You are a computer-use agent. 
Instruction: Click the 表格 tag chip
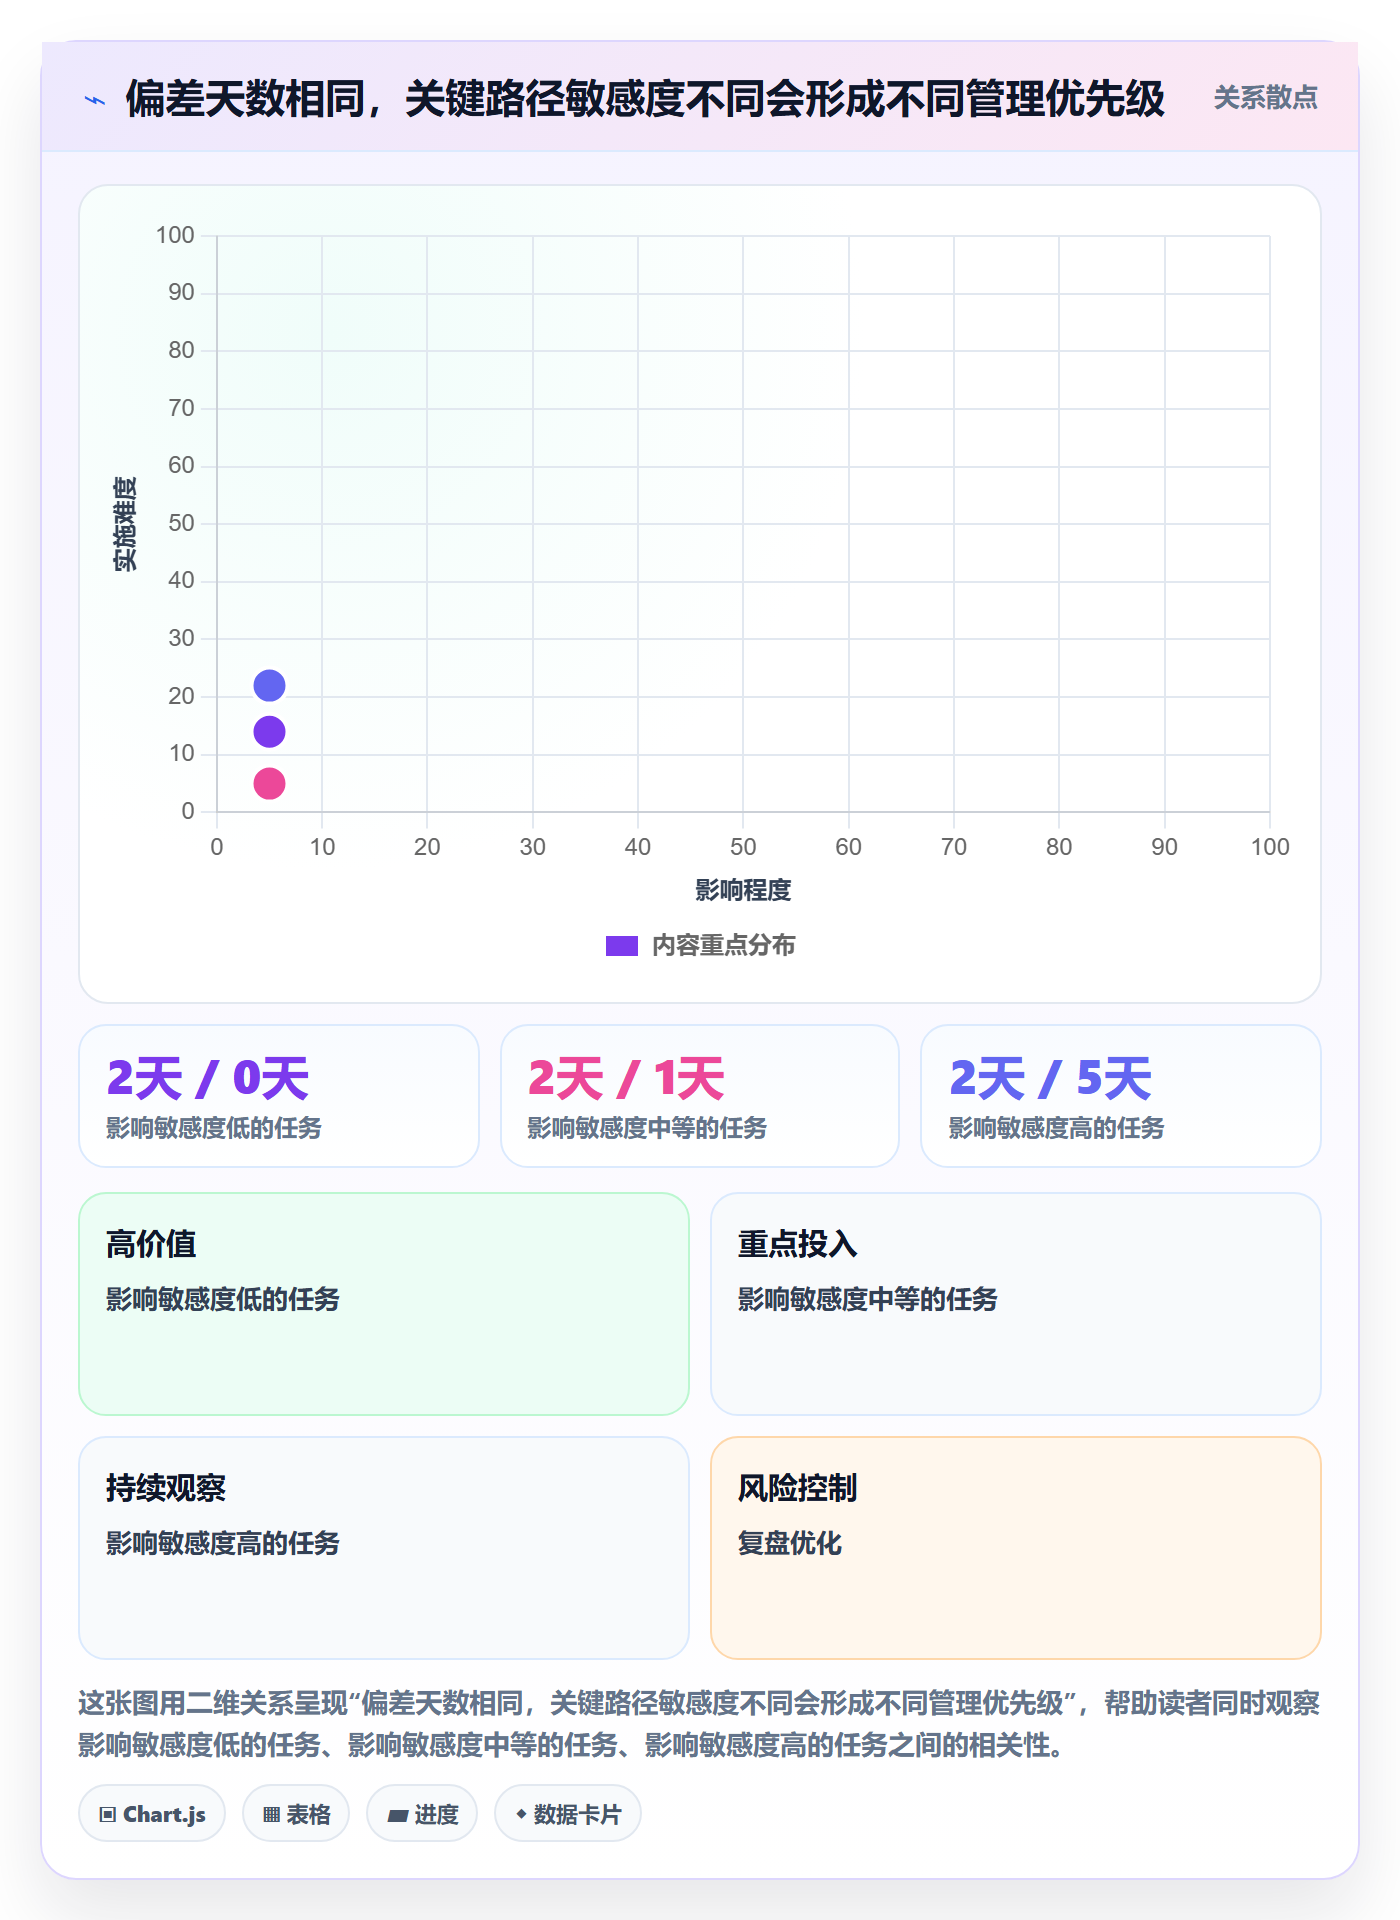coord(296,1814)
